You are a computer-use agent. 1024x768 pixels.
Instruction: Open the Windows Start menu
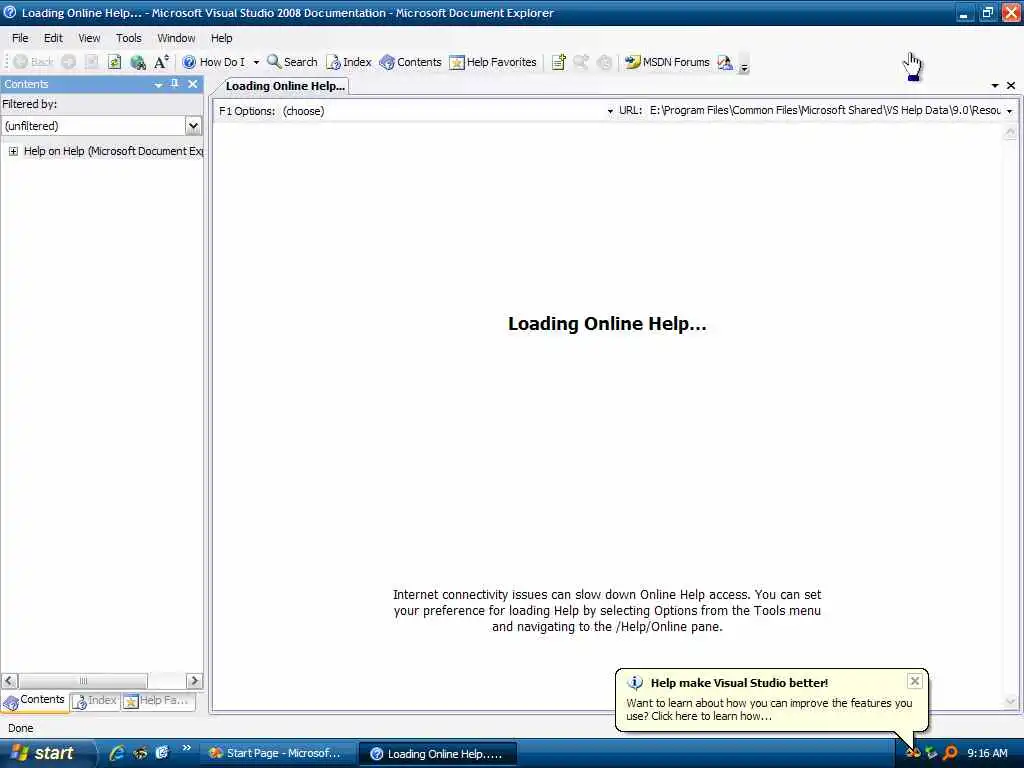44,753
